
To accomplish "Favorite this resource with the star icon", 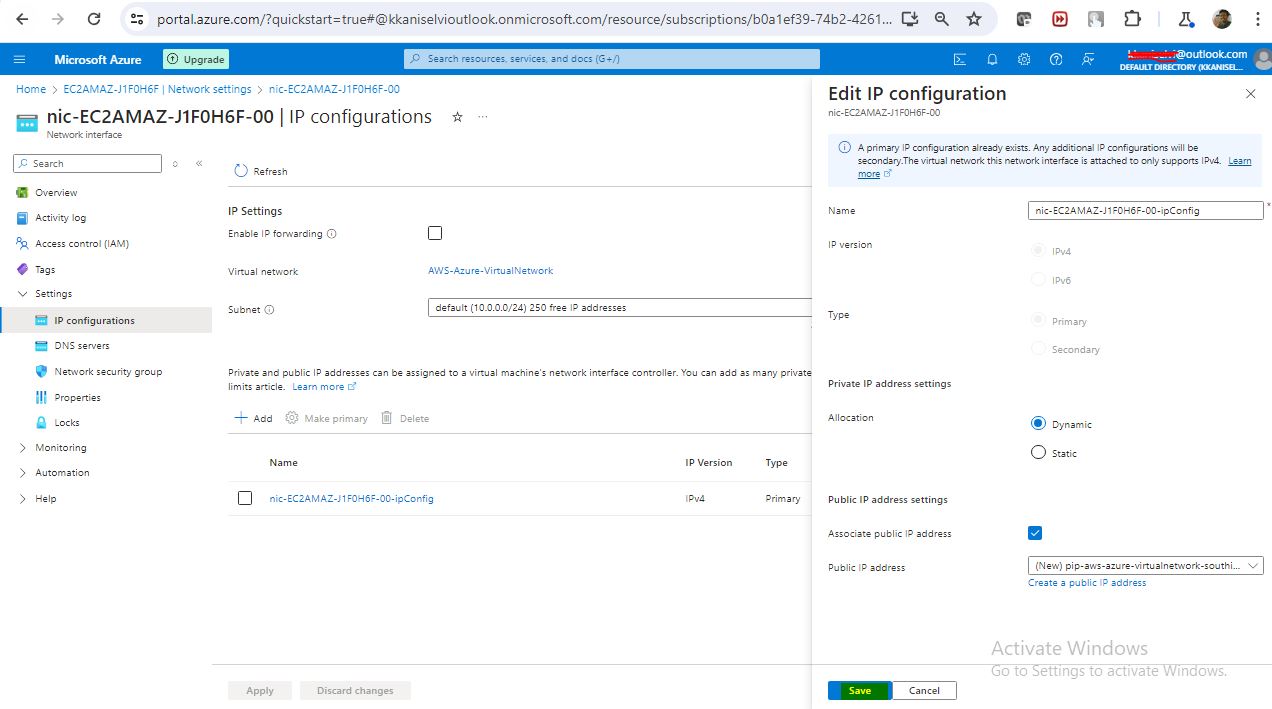I will (457, 117).
